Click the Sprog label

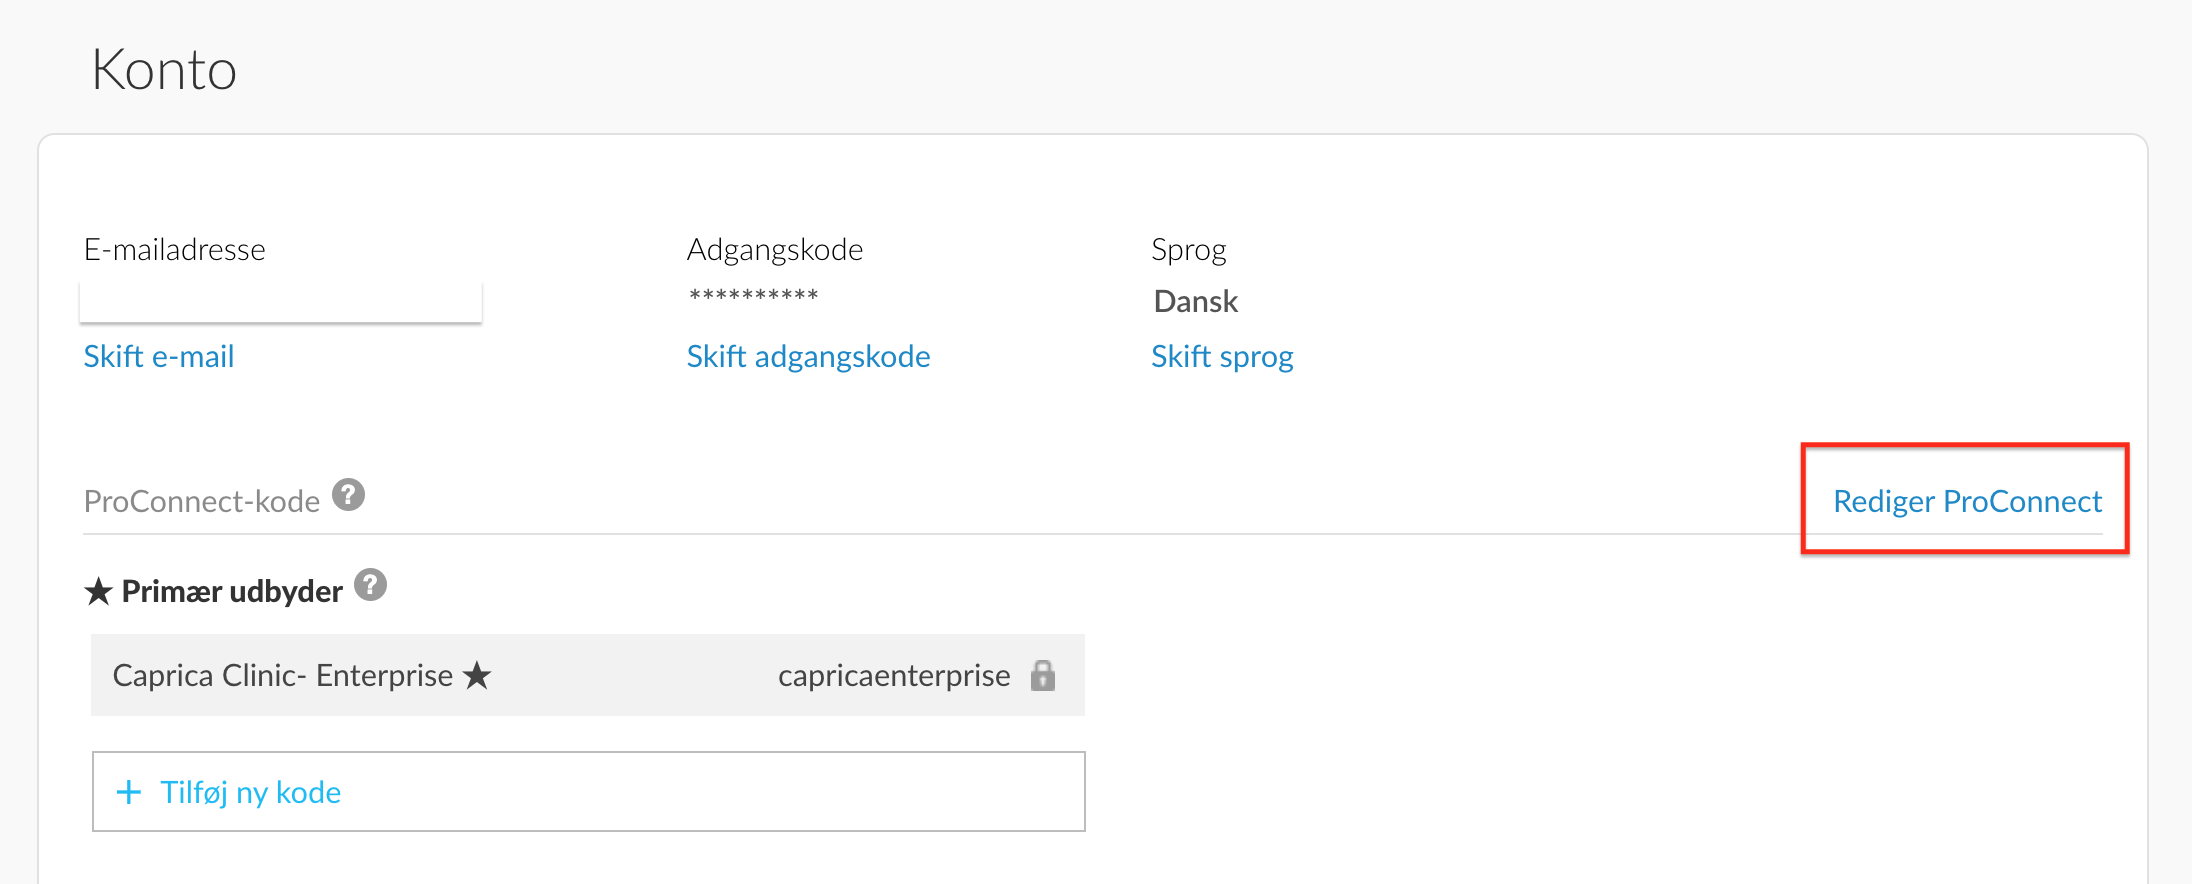click(1189, 249)
